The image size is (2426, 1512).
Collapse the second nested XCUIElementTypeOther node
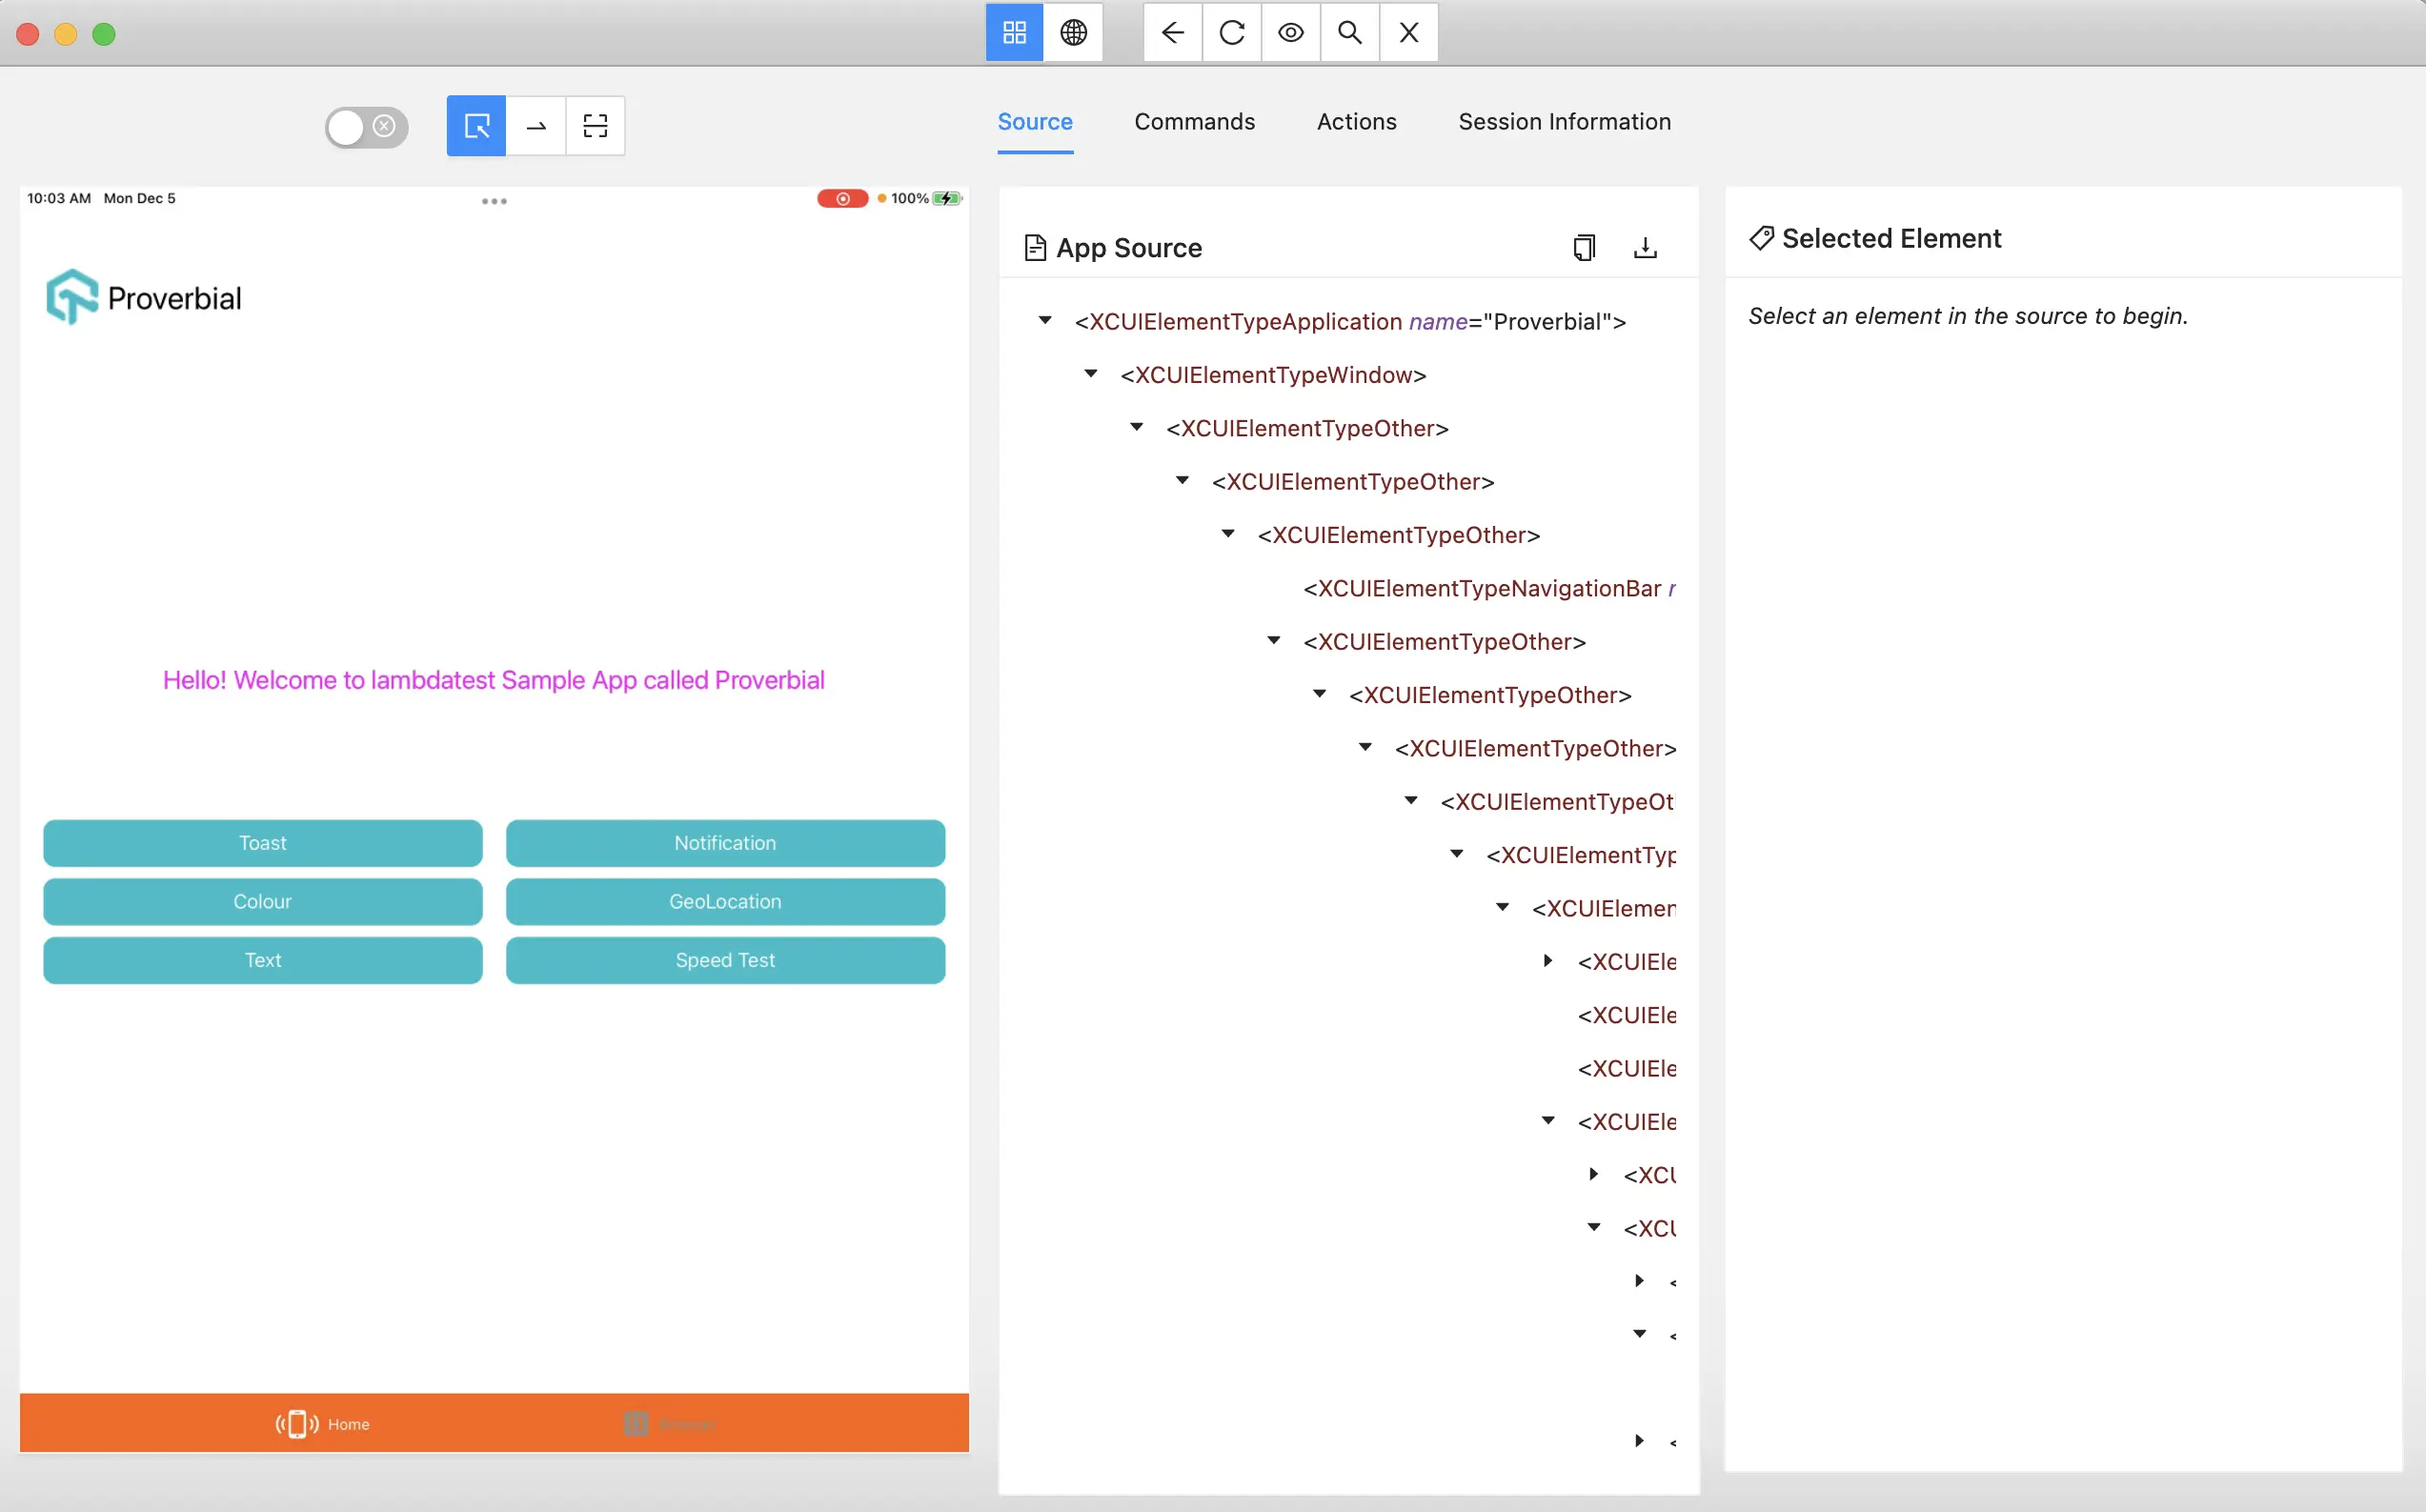click(1182, 481)
